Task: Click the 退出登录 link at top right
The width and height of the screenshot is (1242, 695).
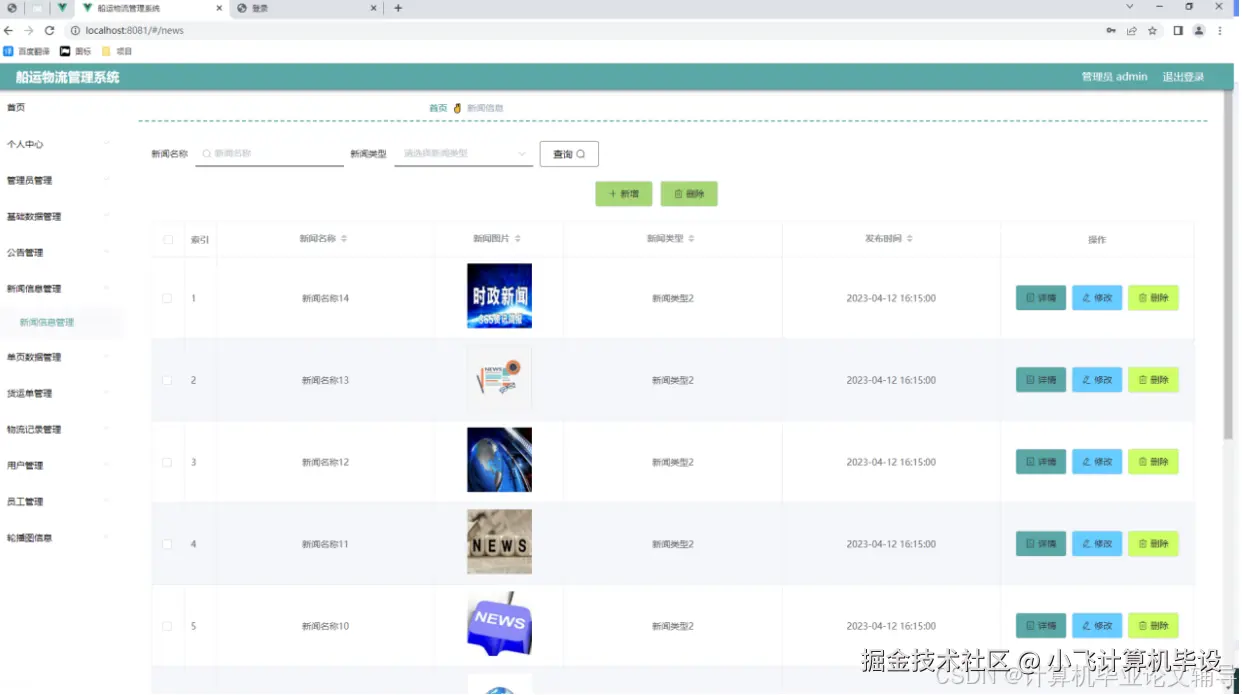Action: coord(1182,76)
